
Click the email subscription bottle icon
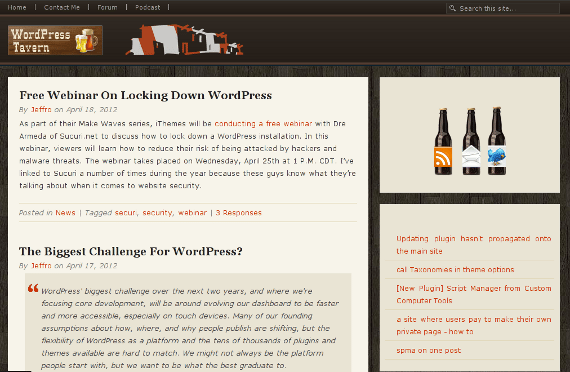(471, 141)
